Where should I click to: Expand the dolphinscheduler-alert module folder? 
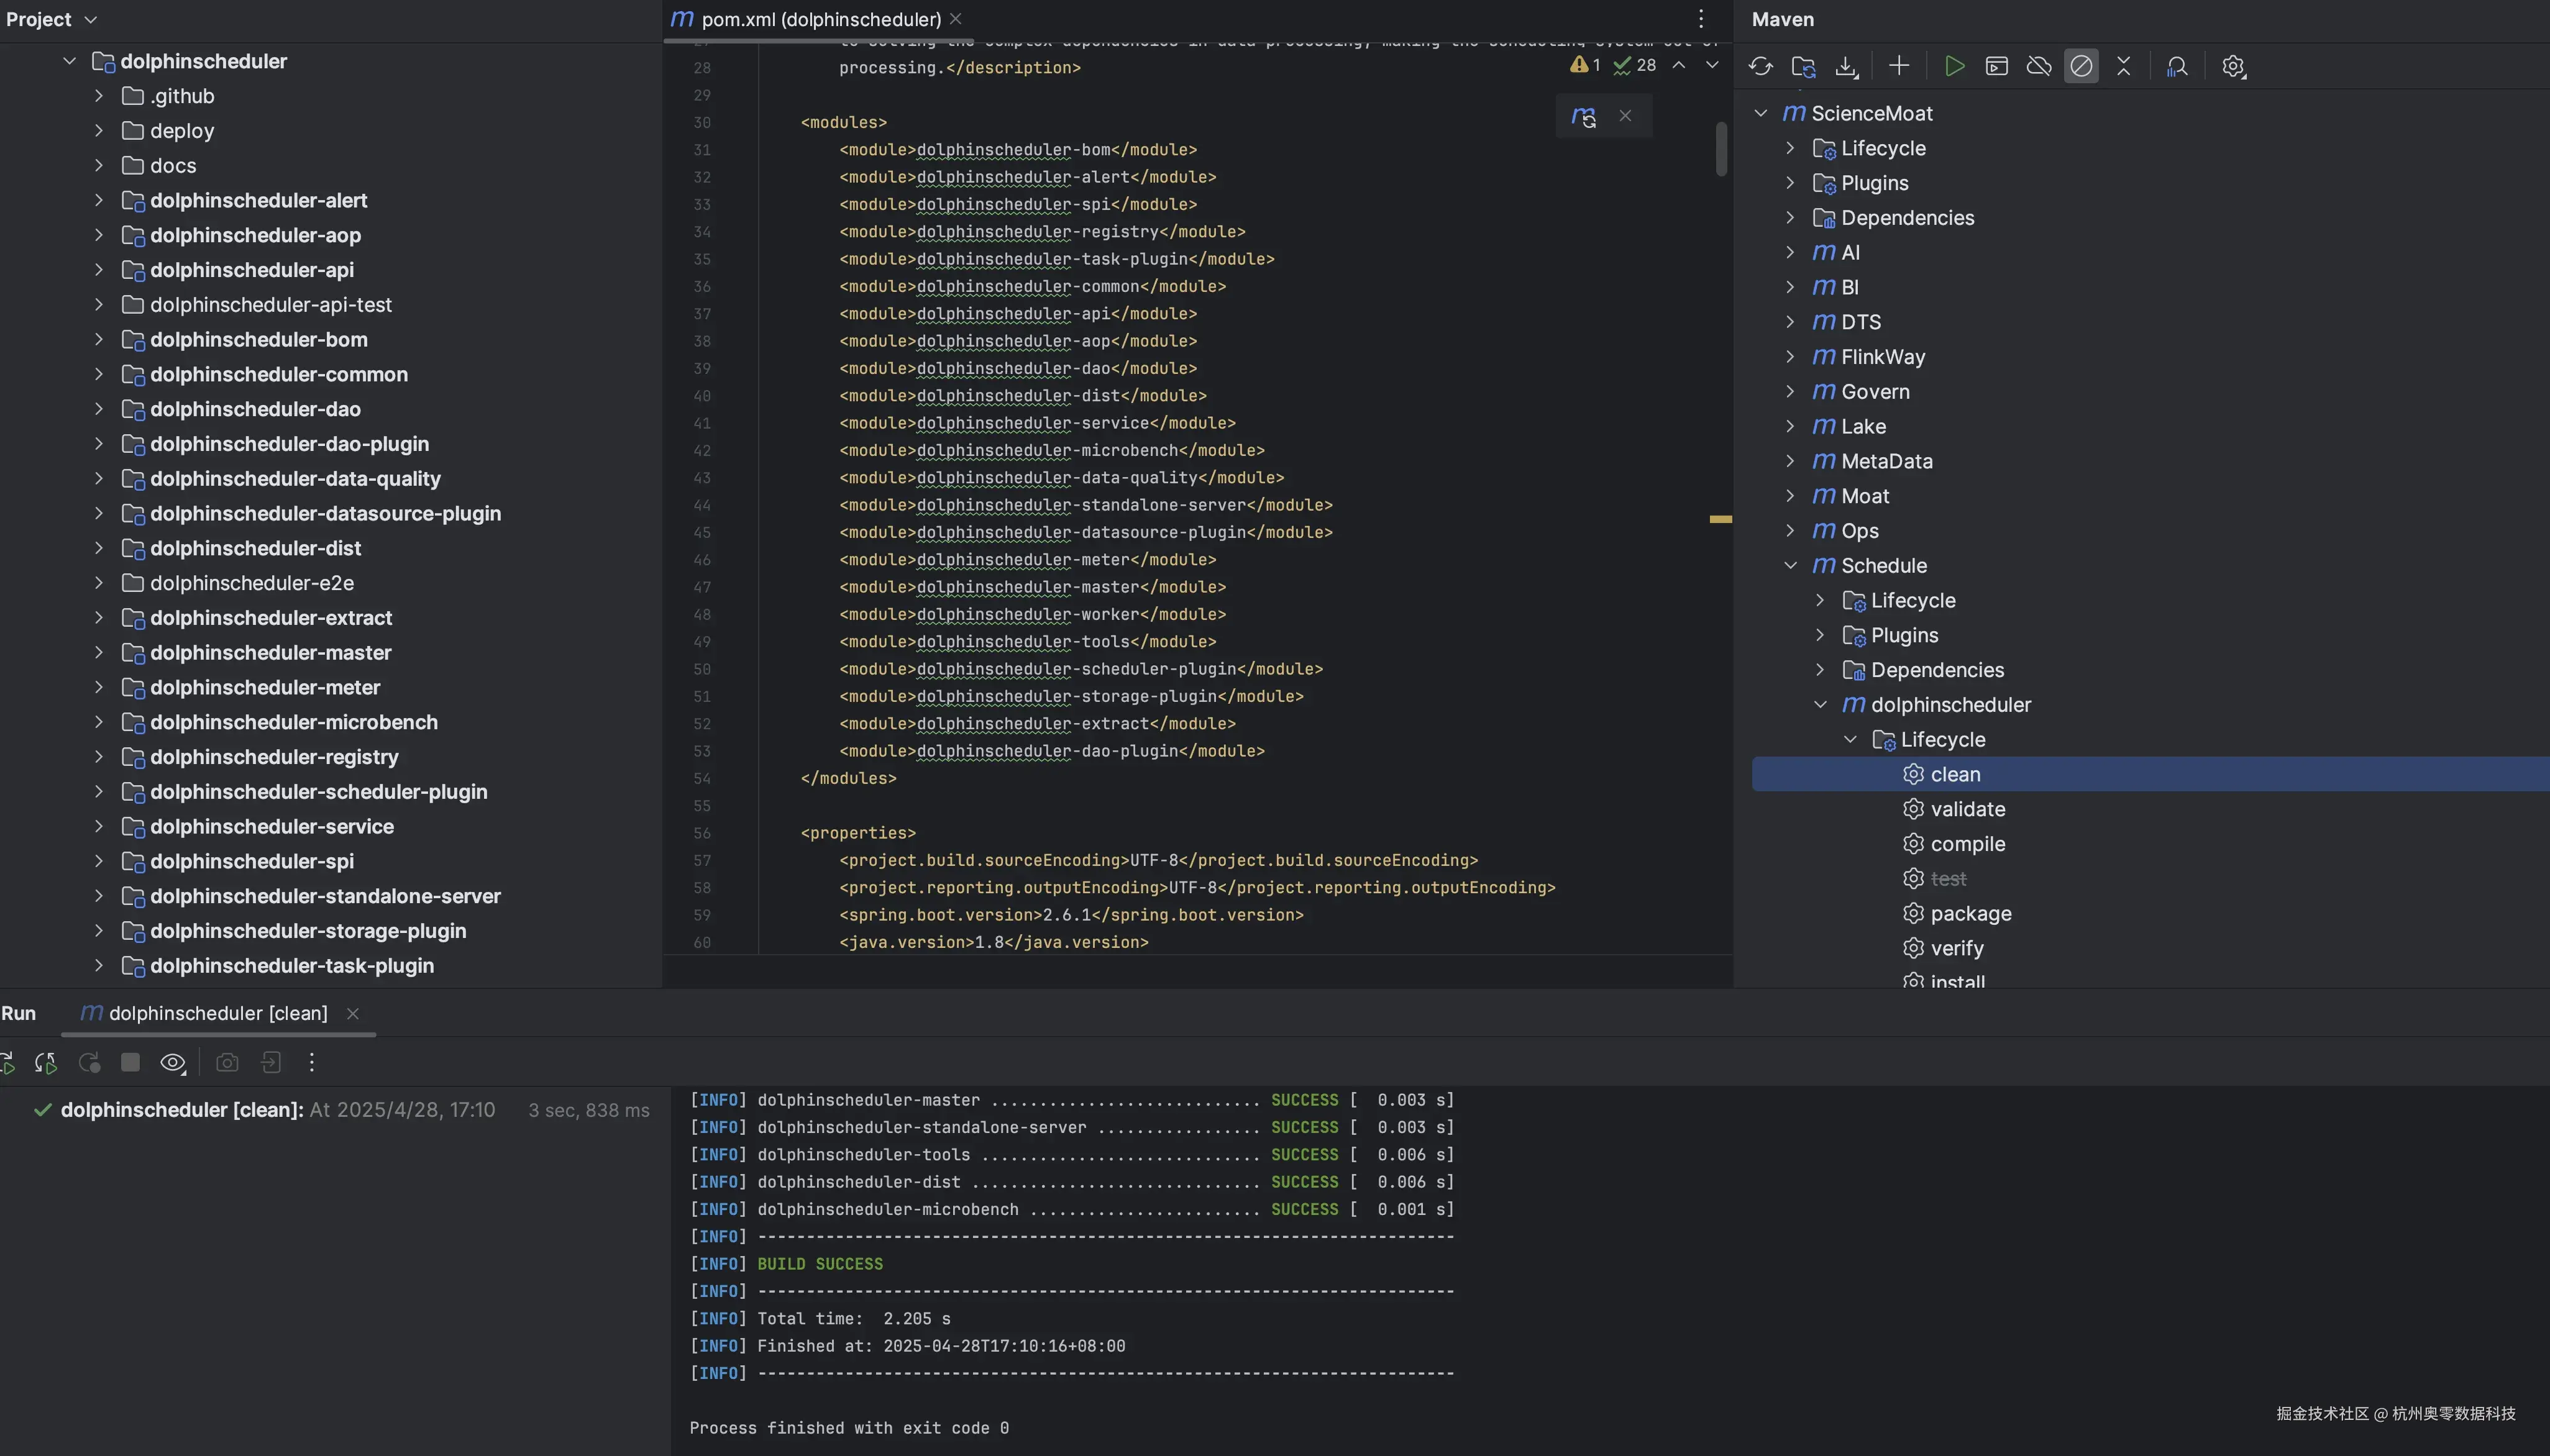[98, 200]
